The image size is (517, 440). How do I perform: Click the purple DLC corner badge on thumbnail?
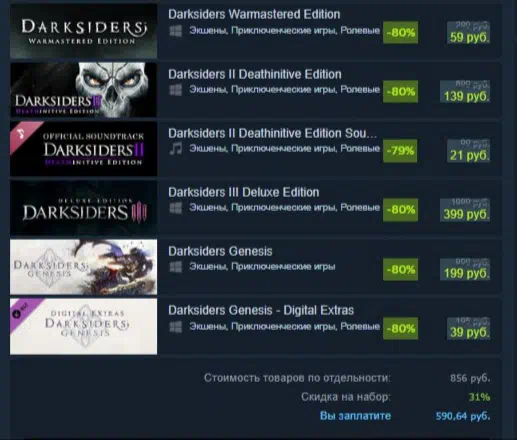coord(22,312)
